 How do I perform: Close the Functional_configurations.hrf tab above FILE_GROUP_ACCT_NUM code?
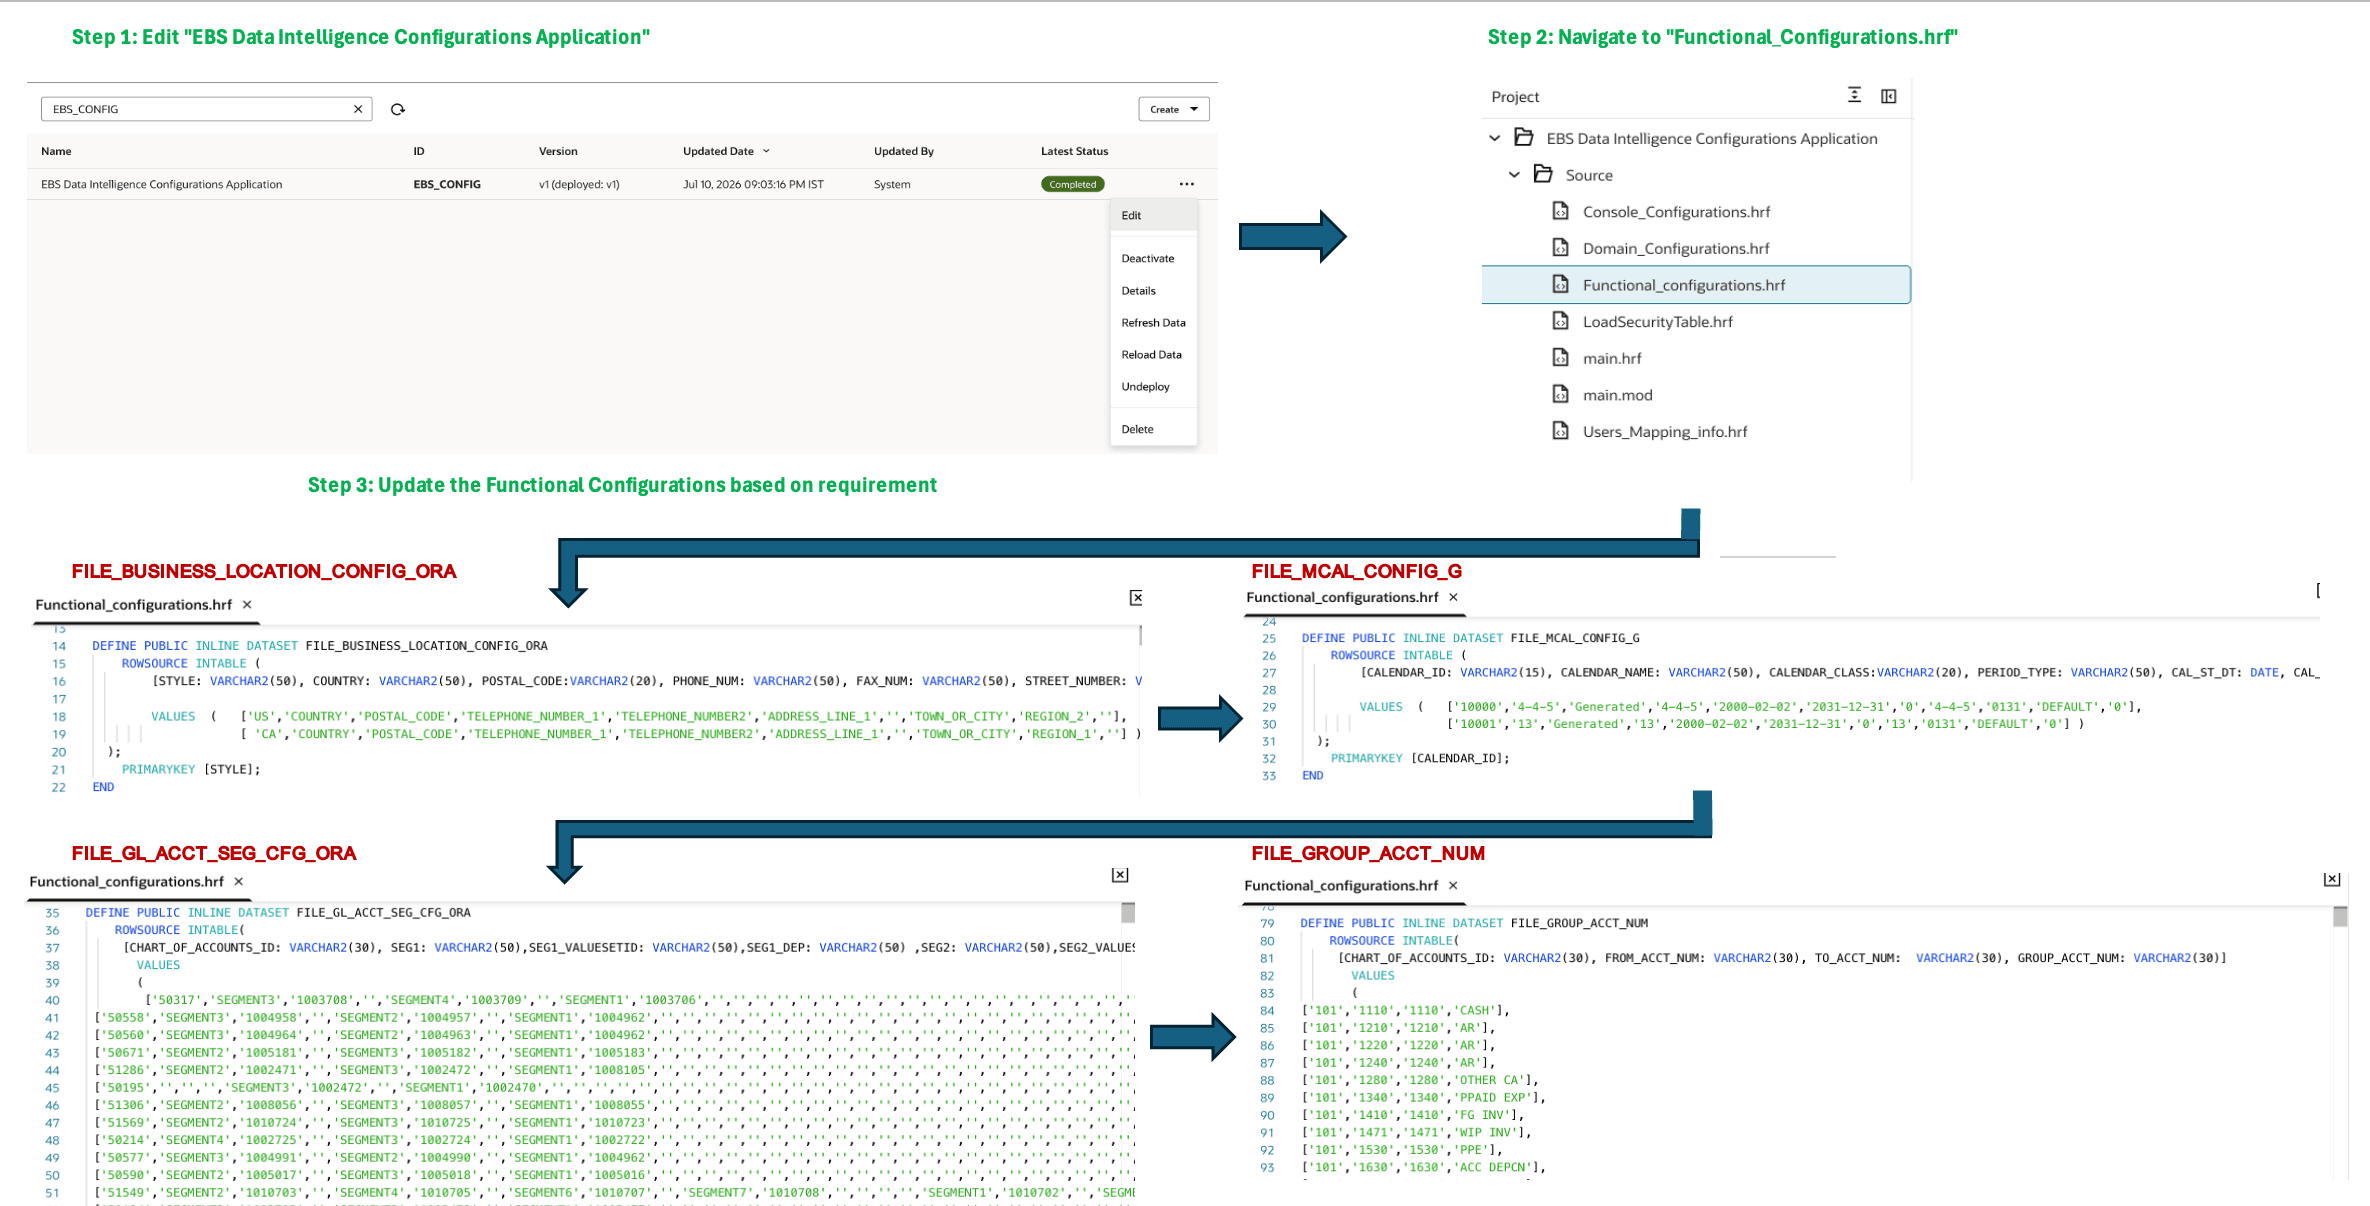(1453, 886)
